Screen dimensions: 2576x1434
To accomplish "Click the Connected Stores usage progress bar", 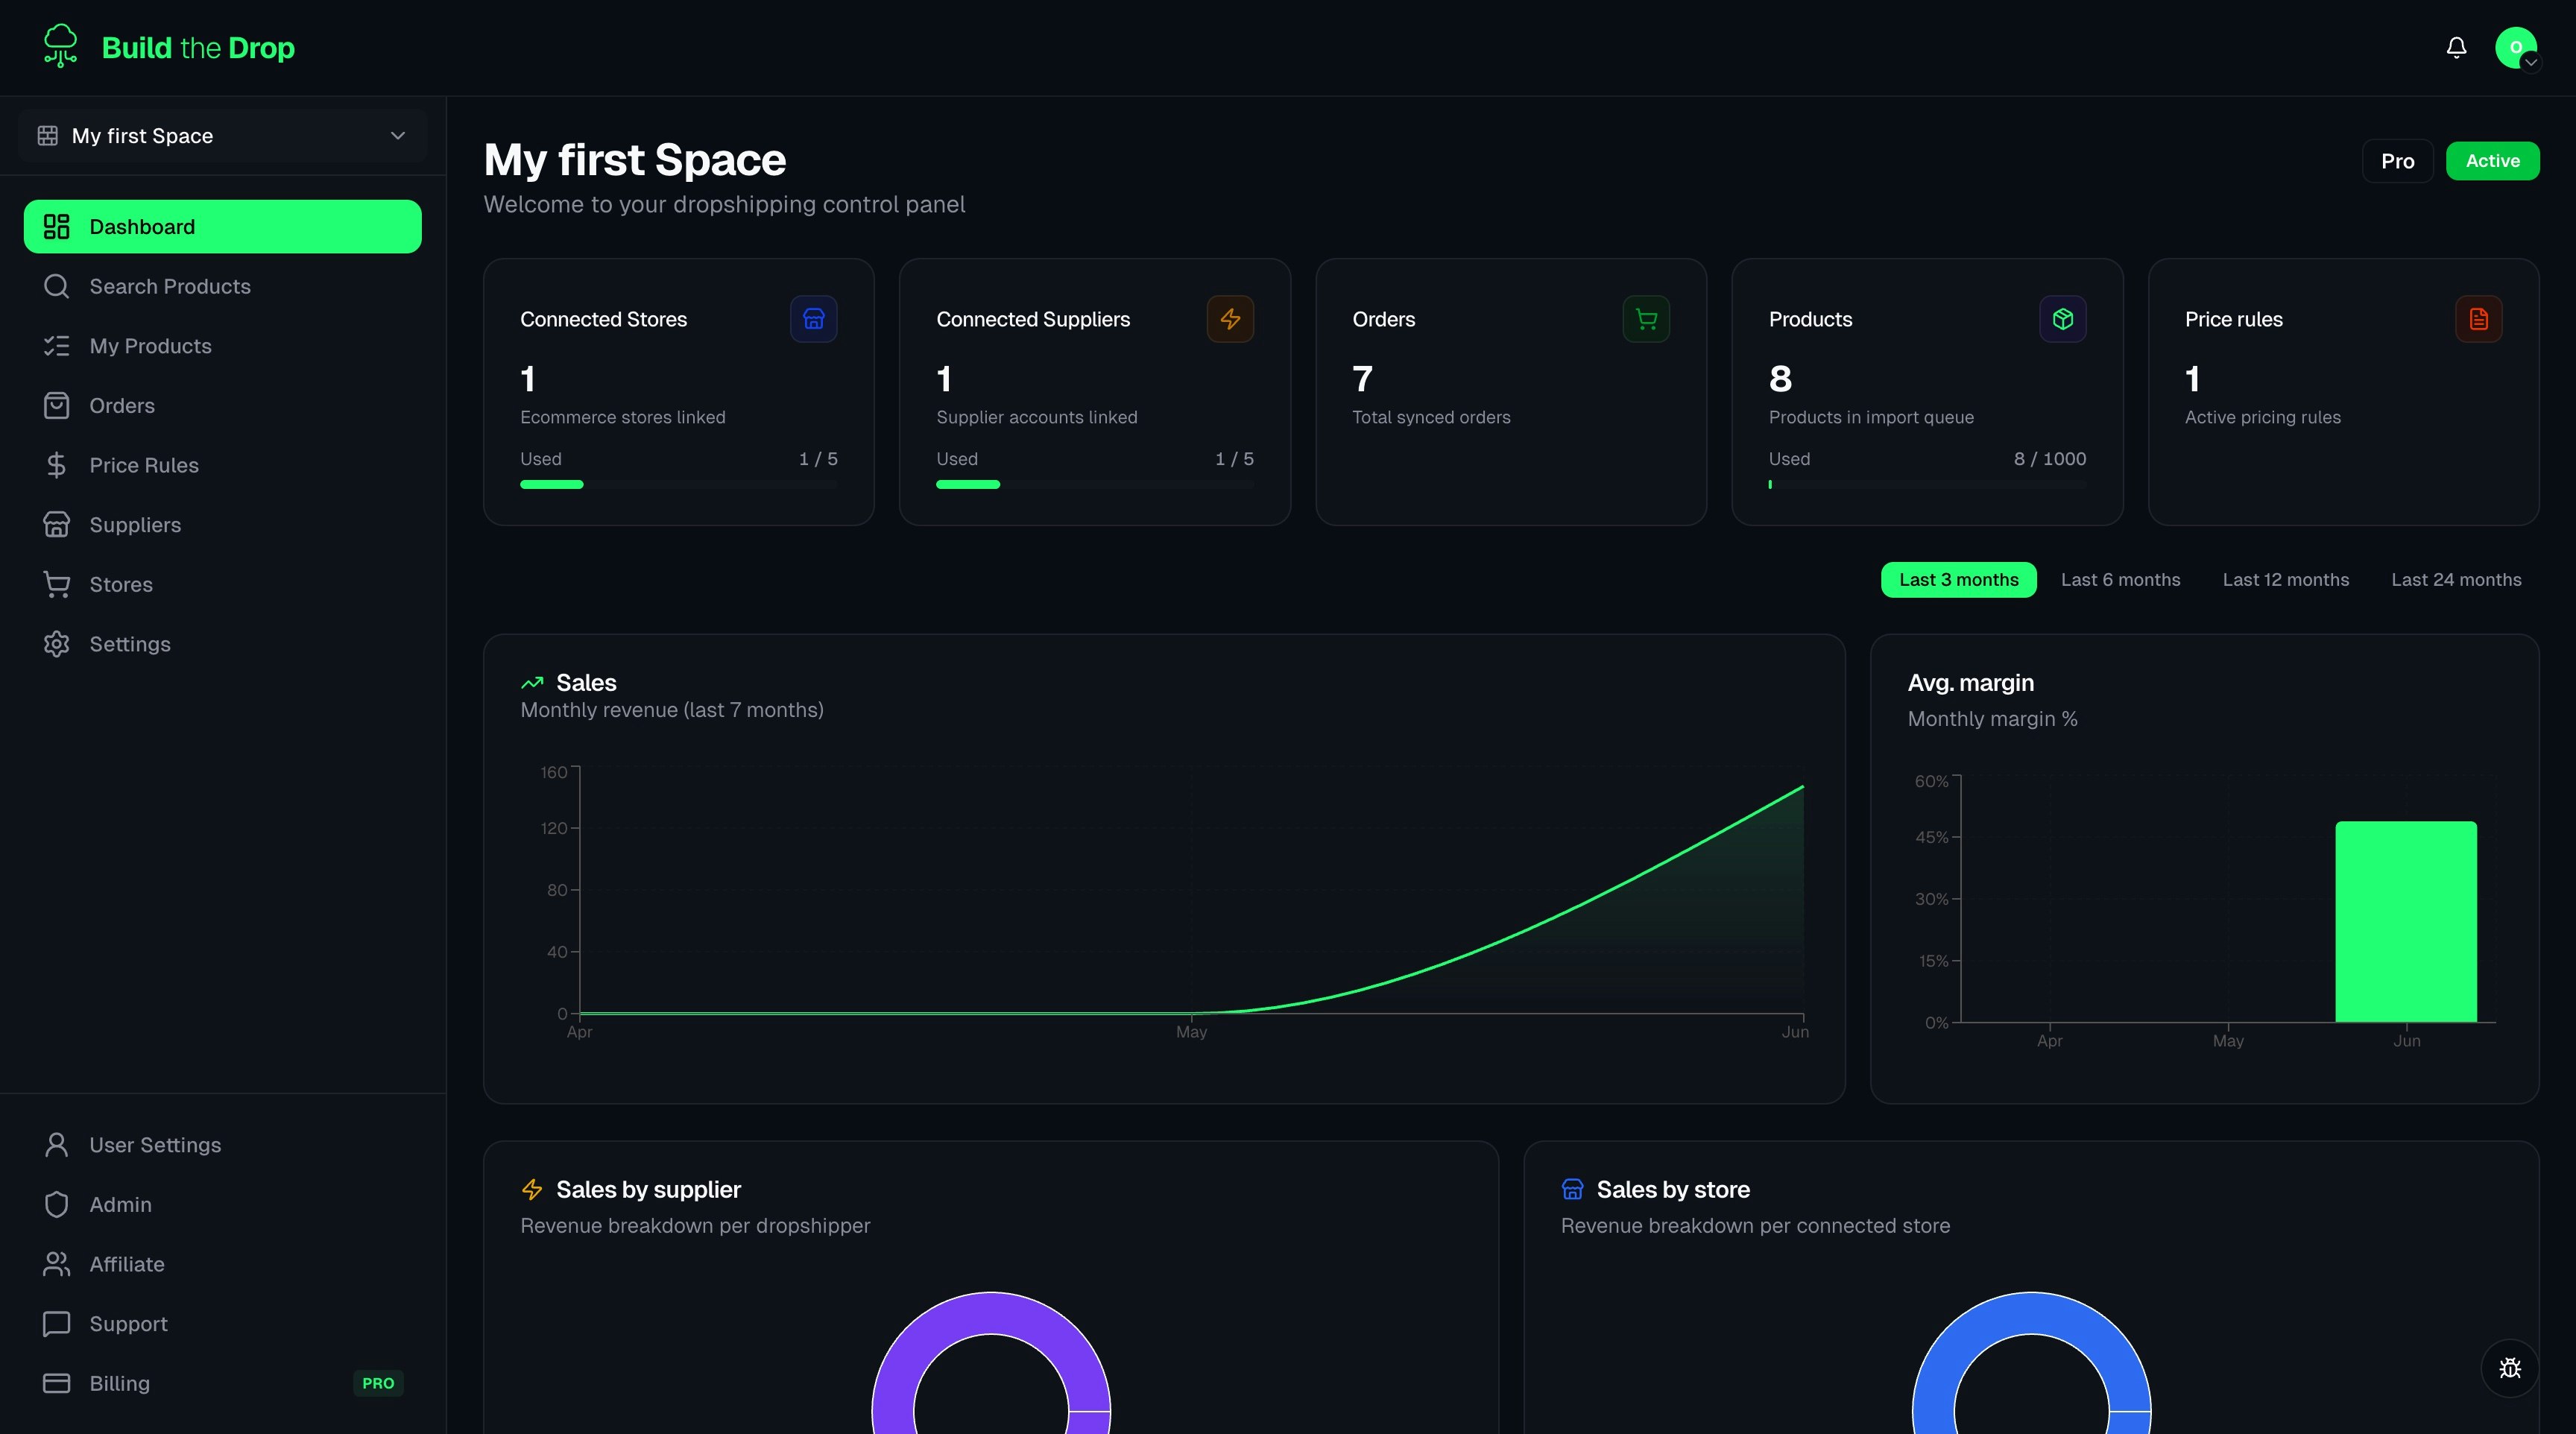I will tap(678, 485).
